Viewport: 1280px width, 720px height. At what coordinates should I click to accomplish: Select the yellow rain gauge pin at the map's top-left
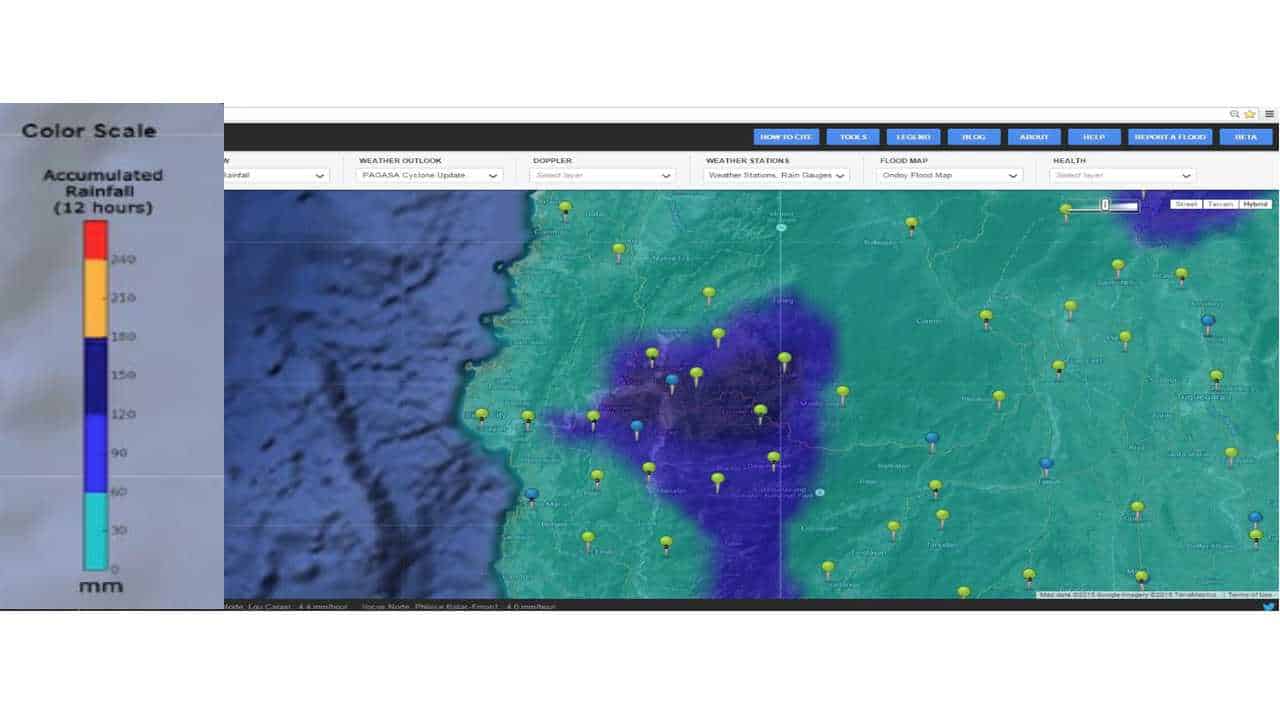(565, 208)
